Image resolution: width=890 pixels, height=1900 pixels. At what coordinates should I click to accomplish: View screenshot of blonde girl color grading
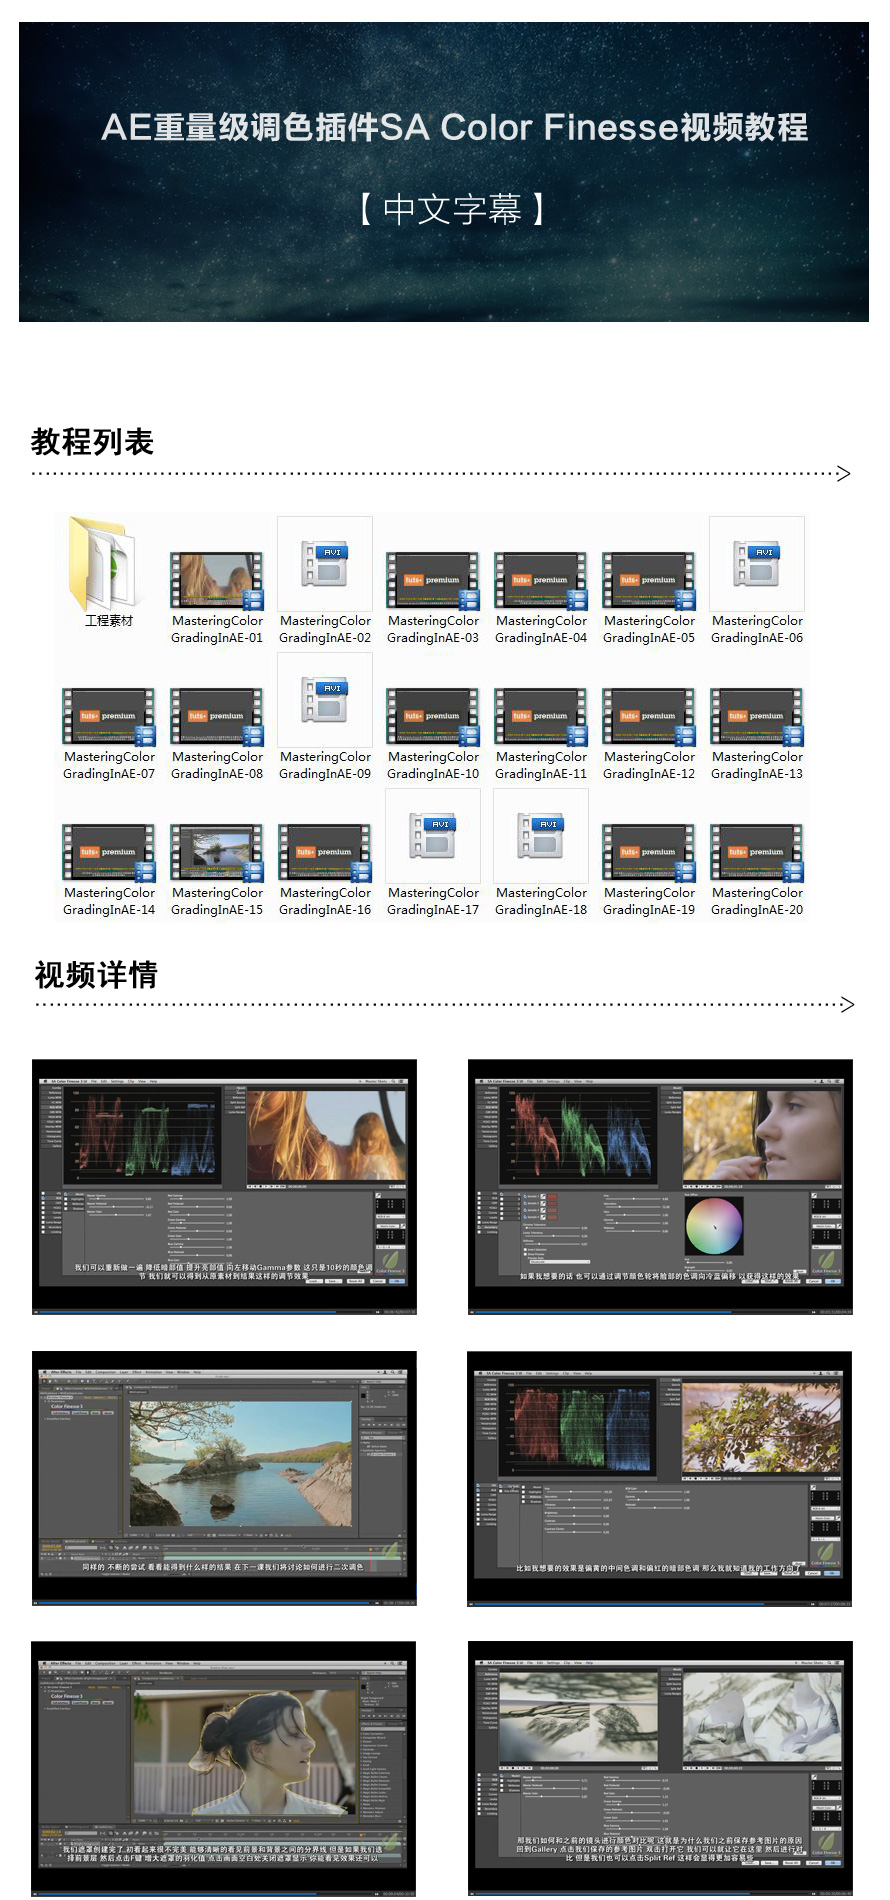224,1186
